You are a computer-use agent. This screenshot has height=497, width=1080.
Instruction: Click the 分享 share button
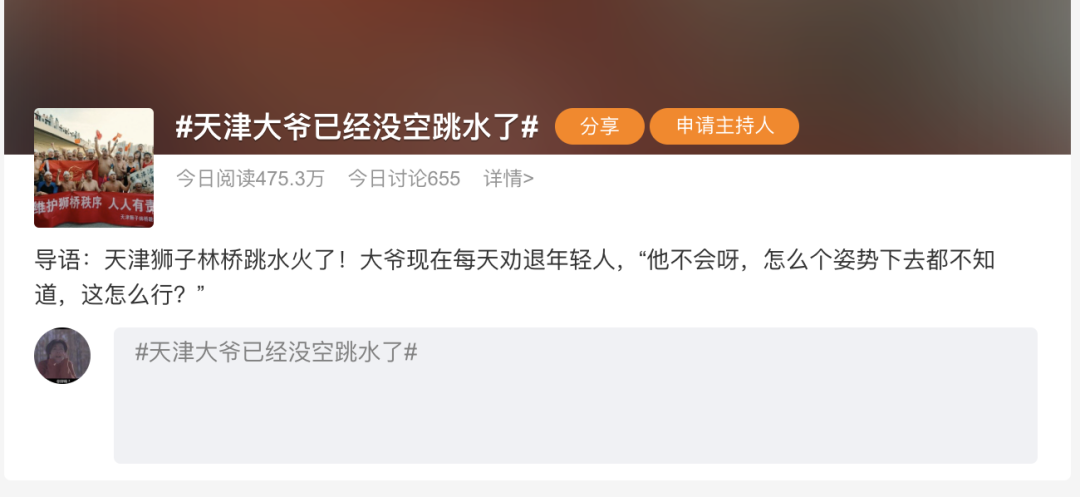click(x=599, y=127)
